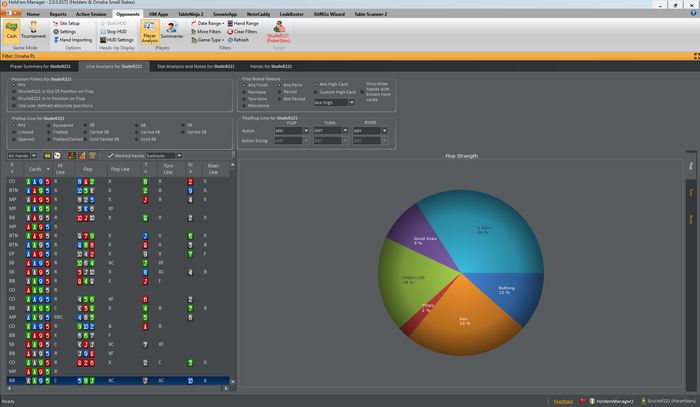Click the 2 Pair pie slice
Screen dimensions: 700x407
point(487,228)
